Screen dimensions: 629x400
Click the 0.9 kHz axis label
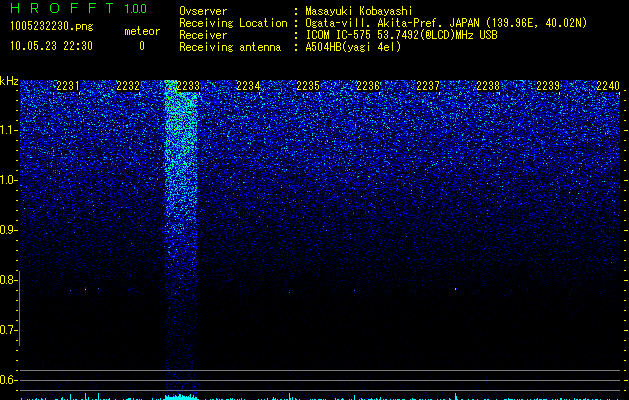[x=8, y=230]
